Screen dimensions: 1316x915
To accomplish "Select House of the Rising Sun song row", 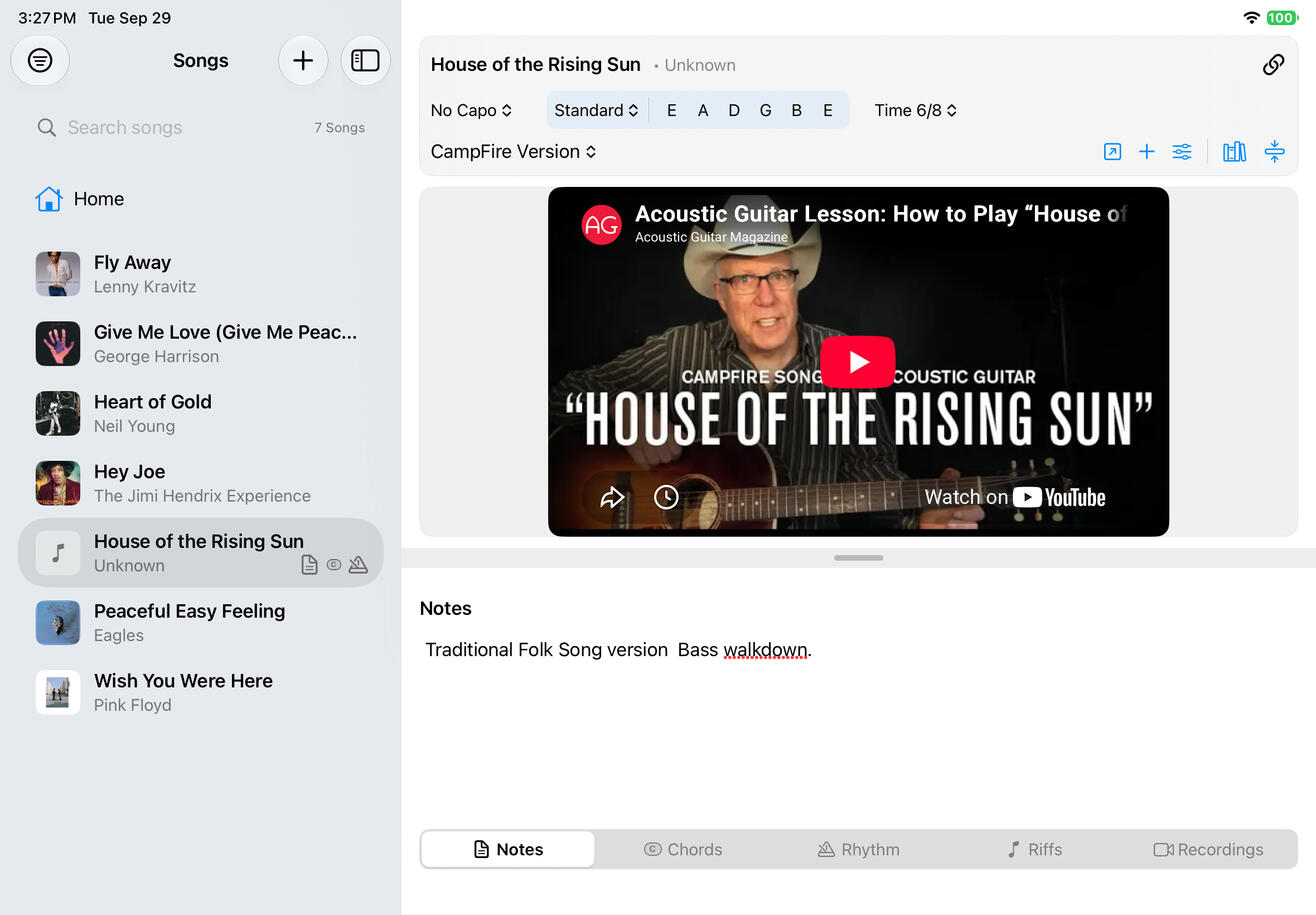I will click(x=201, y=553).
